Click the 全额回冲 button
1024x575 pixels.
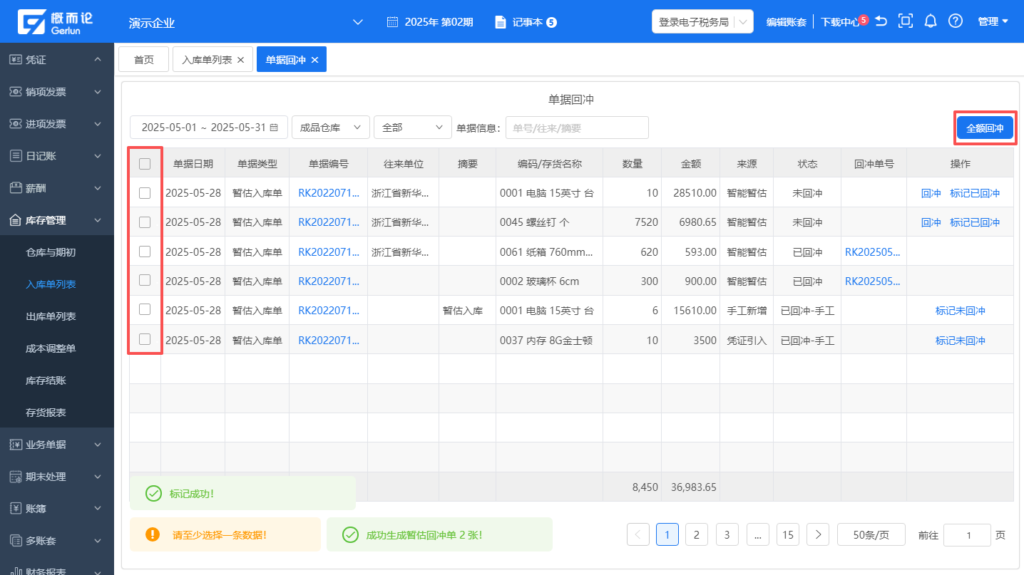coord(984,128)
